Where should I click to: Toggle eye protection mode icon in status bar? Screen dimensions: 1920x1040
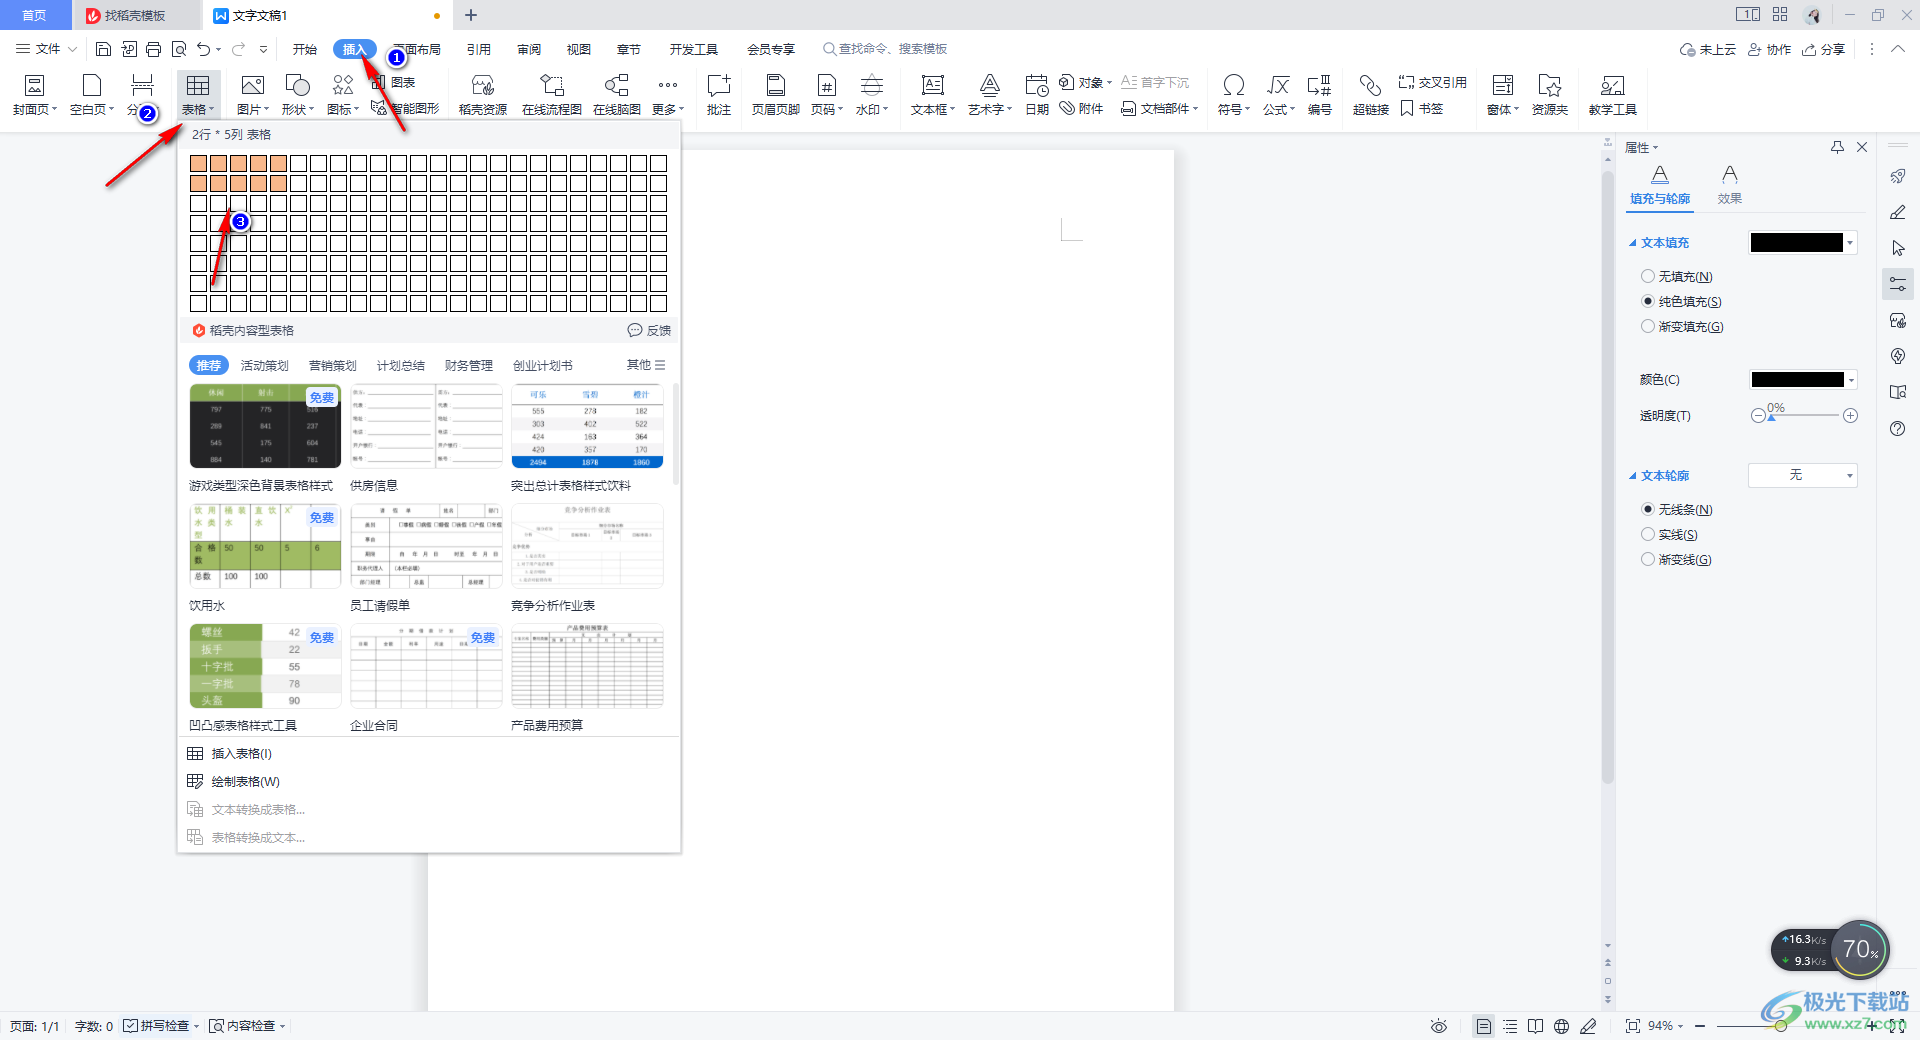tap(1439, 1026)
